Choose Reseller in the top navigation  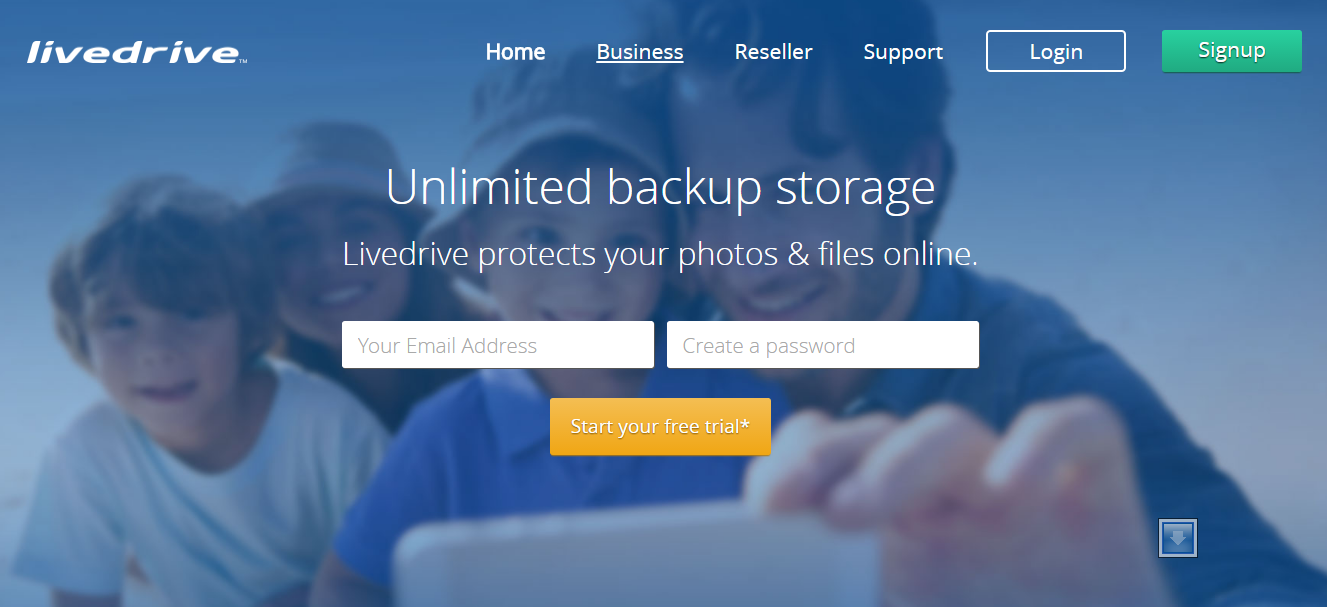(773, 52)
